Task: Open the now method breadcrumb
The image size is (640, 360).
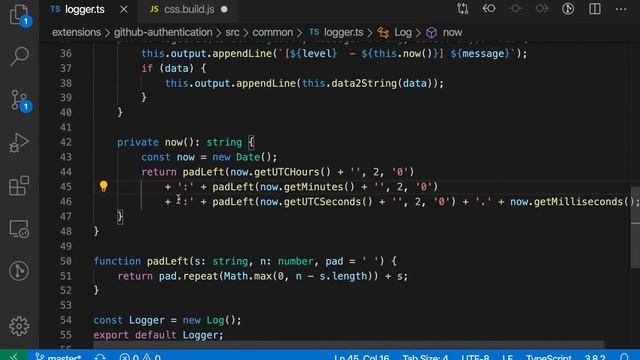Action: coord(444,32)
